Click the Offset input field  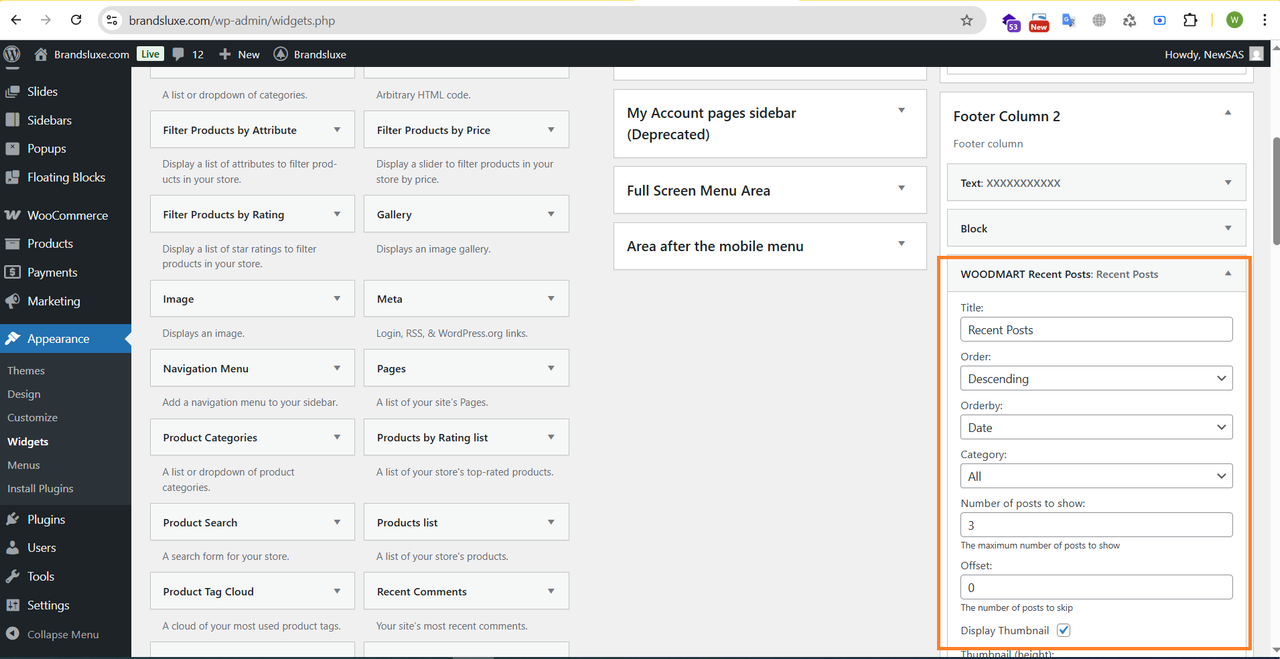[1096, 587]
